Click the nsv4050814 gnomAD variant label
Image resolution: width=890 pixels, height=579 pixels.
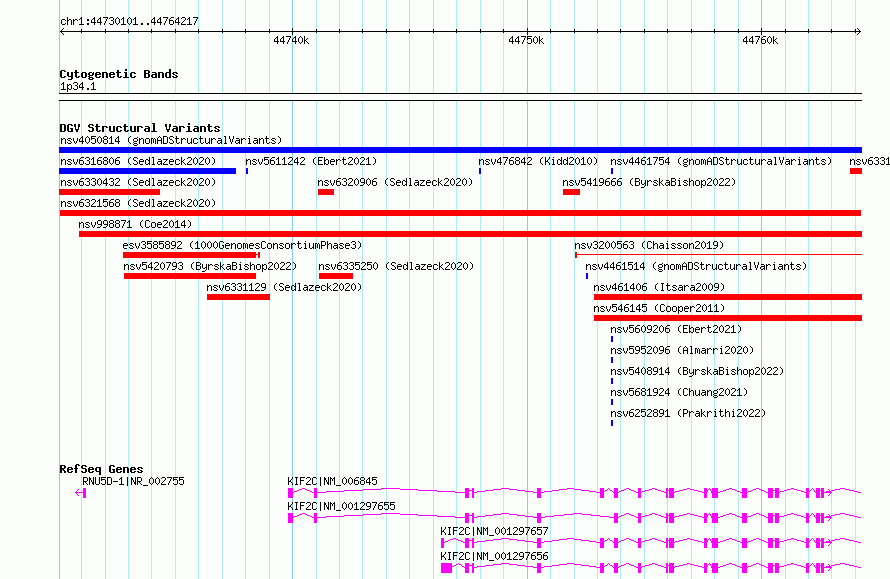(x=171, y=140)
